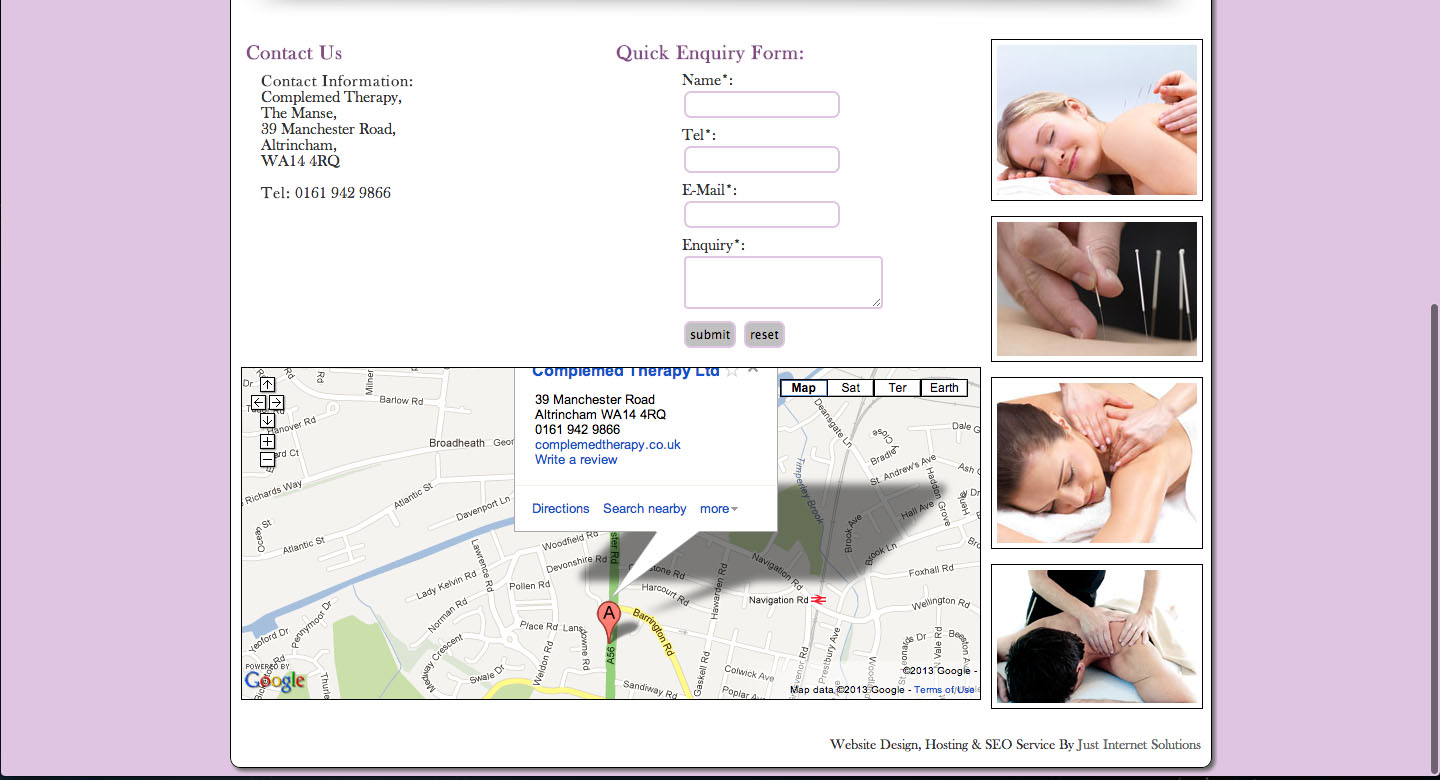Pan the map left with the arrow
Screen dimensions: 1440x780
(258, 402)
